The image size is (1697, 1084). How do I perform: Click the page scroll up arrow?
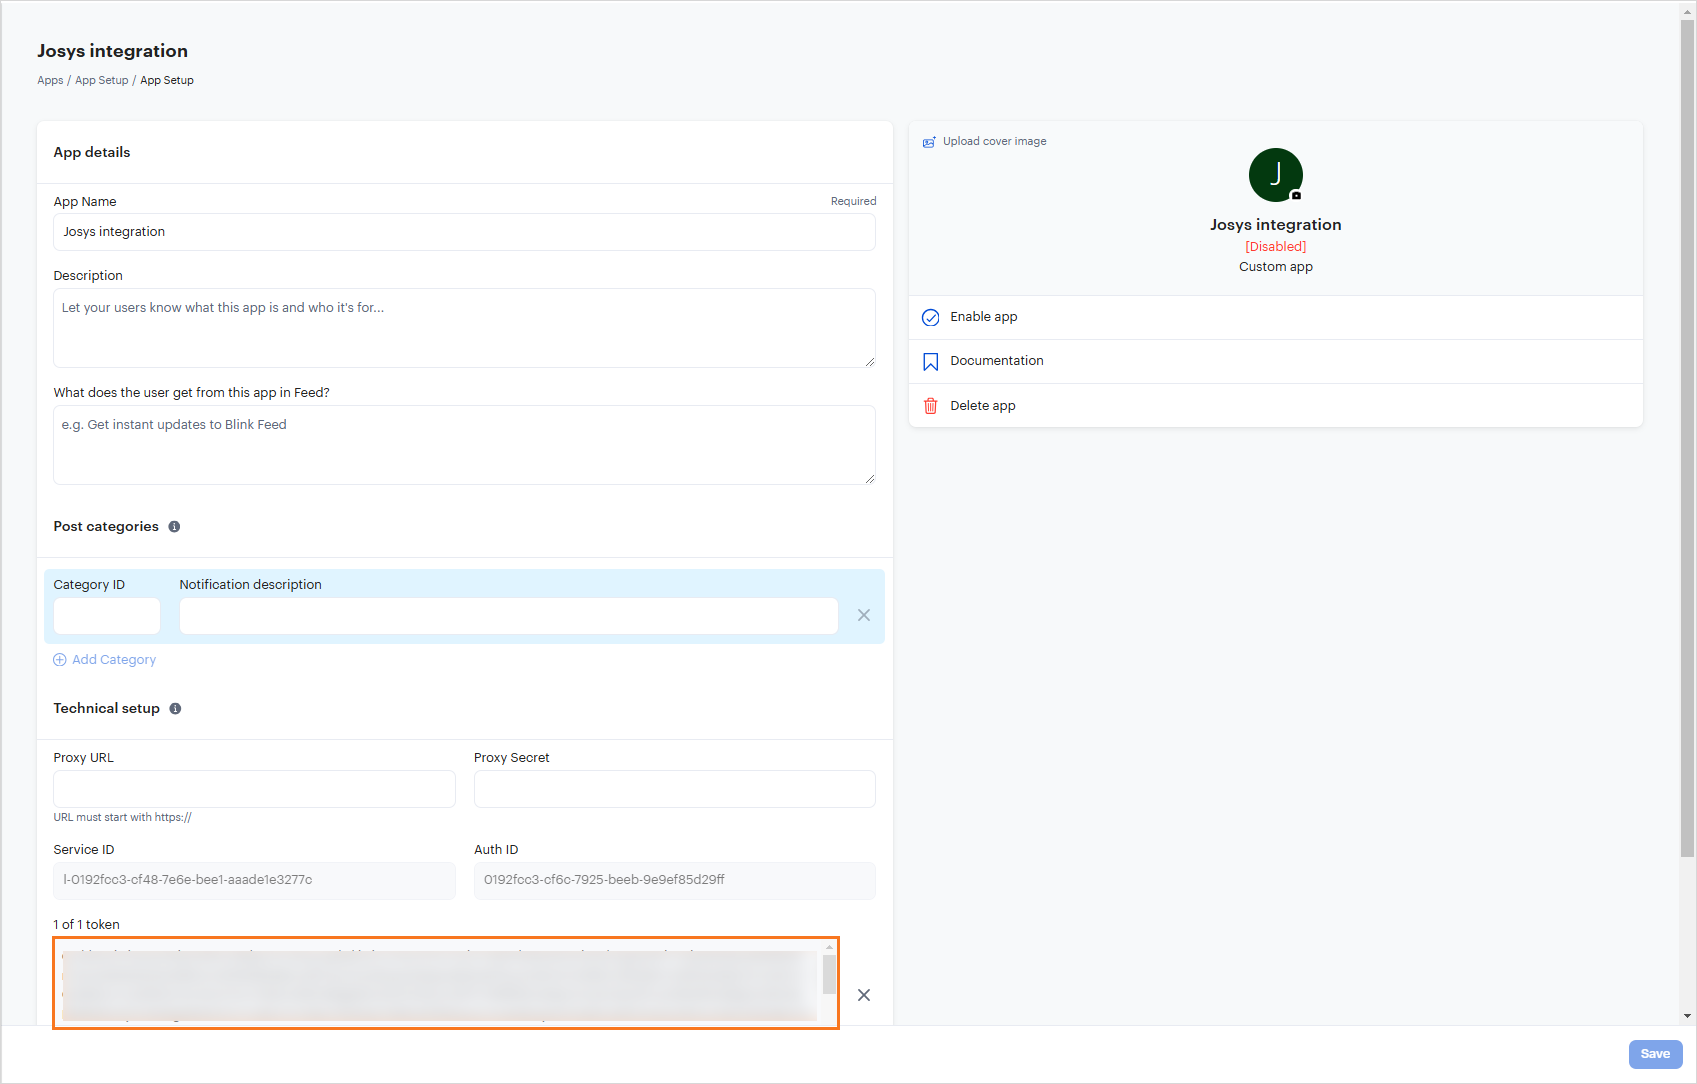pyautogui.click(x=1688, y=10)
